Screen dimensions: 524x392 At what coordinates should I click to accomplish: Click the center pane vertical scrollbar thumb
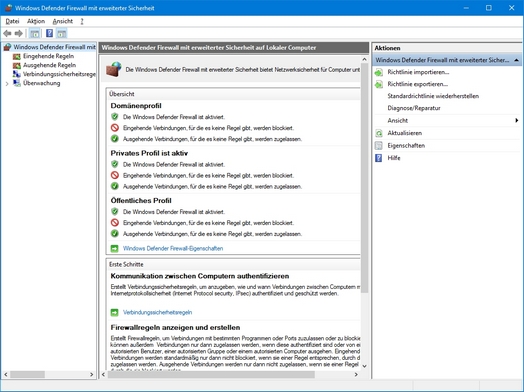pos(364,178)
